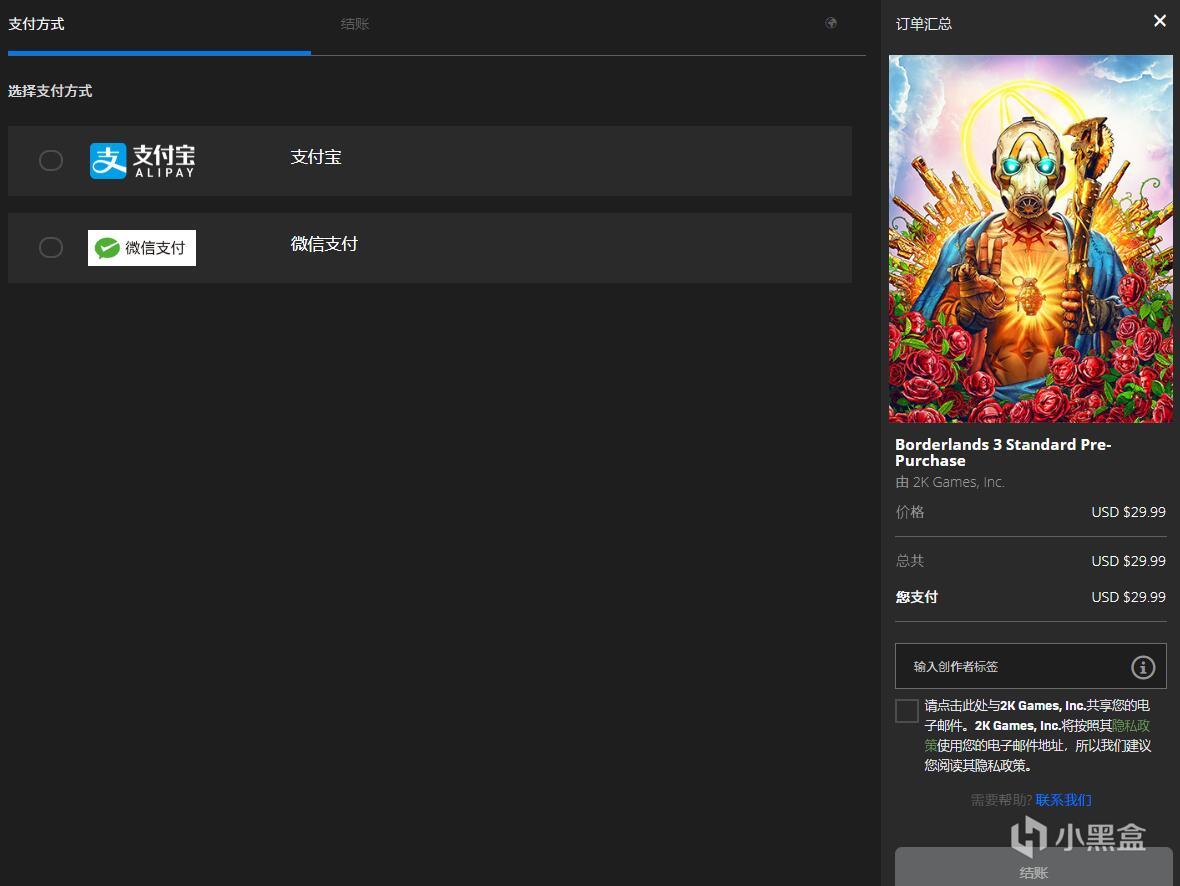Viewport: 1180px width, 886px height.
Task: Click the 总共 USD $29.99 value
Action: (x=1128, y=561)
